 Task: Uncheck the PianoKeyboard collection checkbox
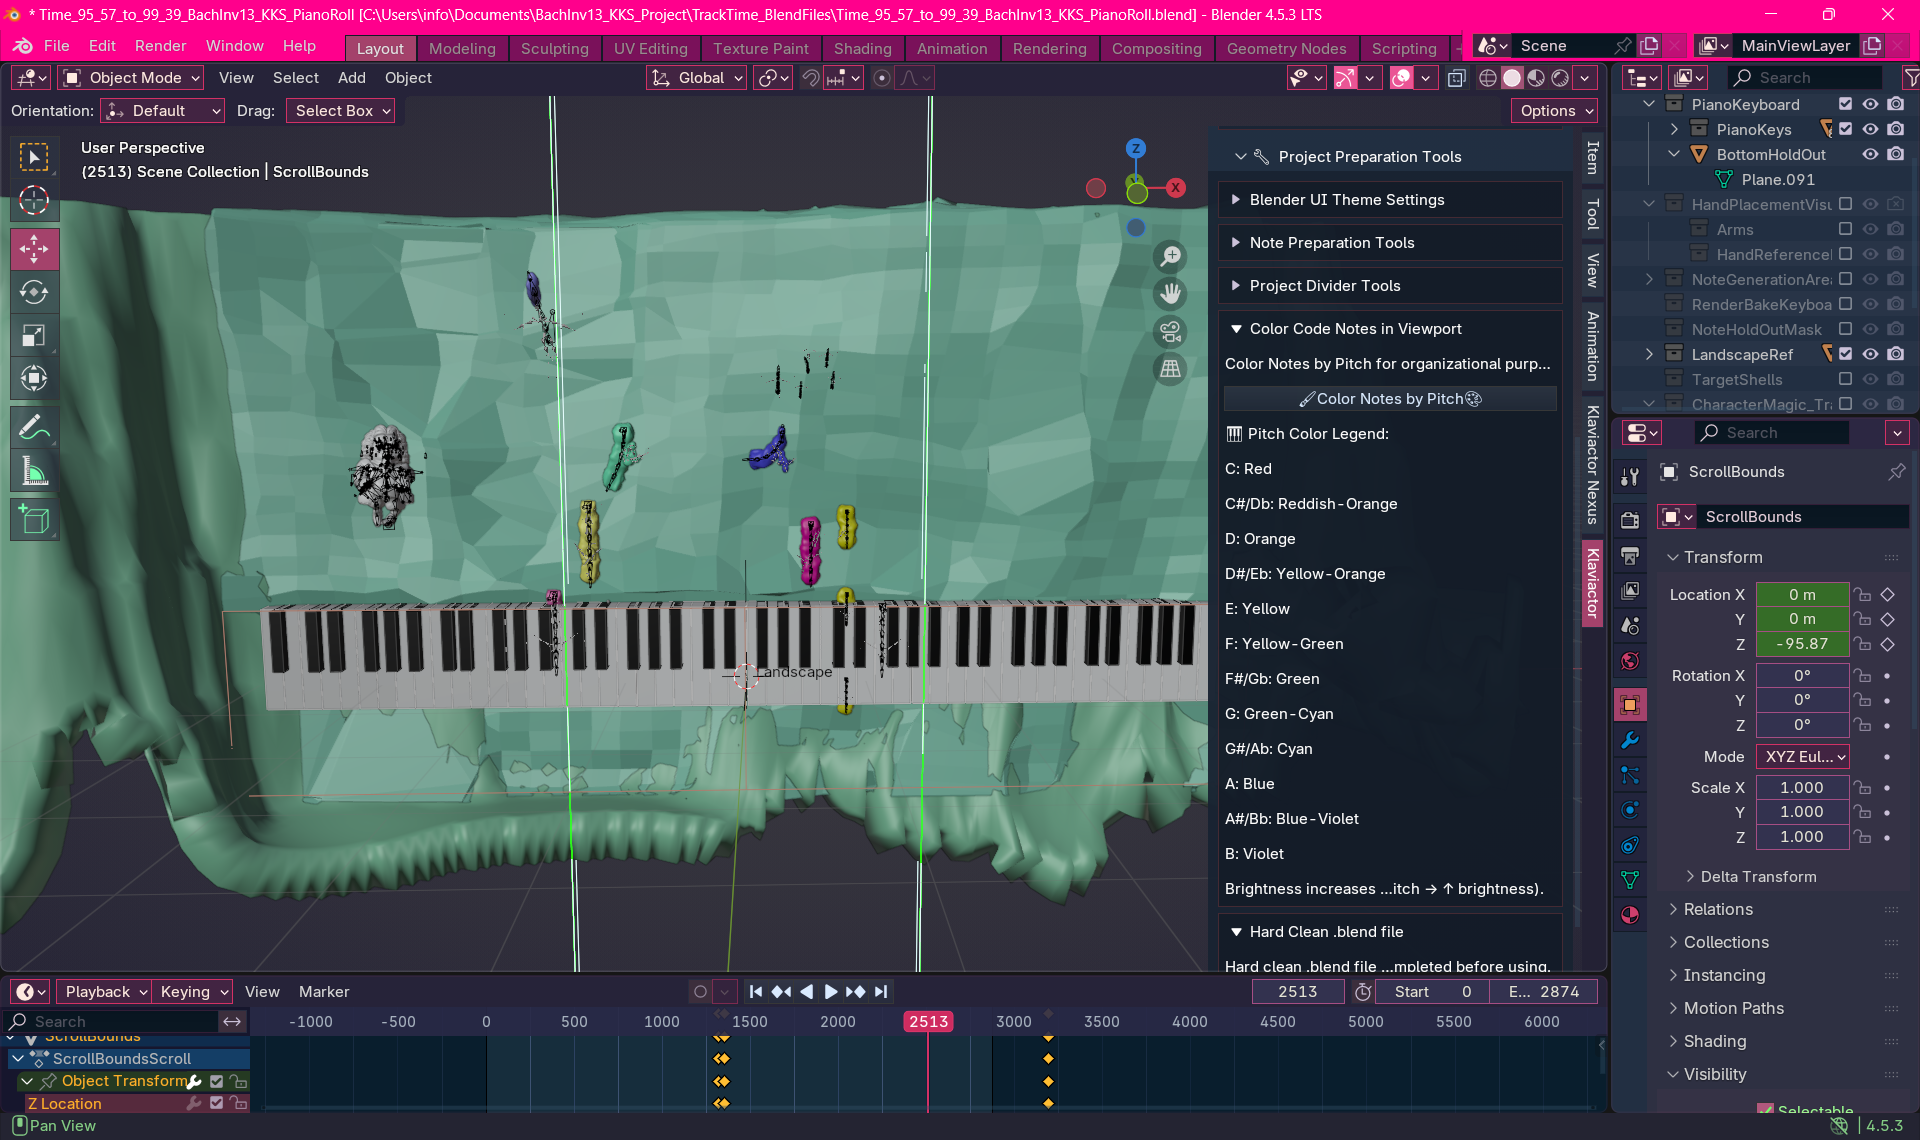click(x=1845, y=104)
